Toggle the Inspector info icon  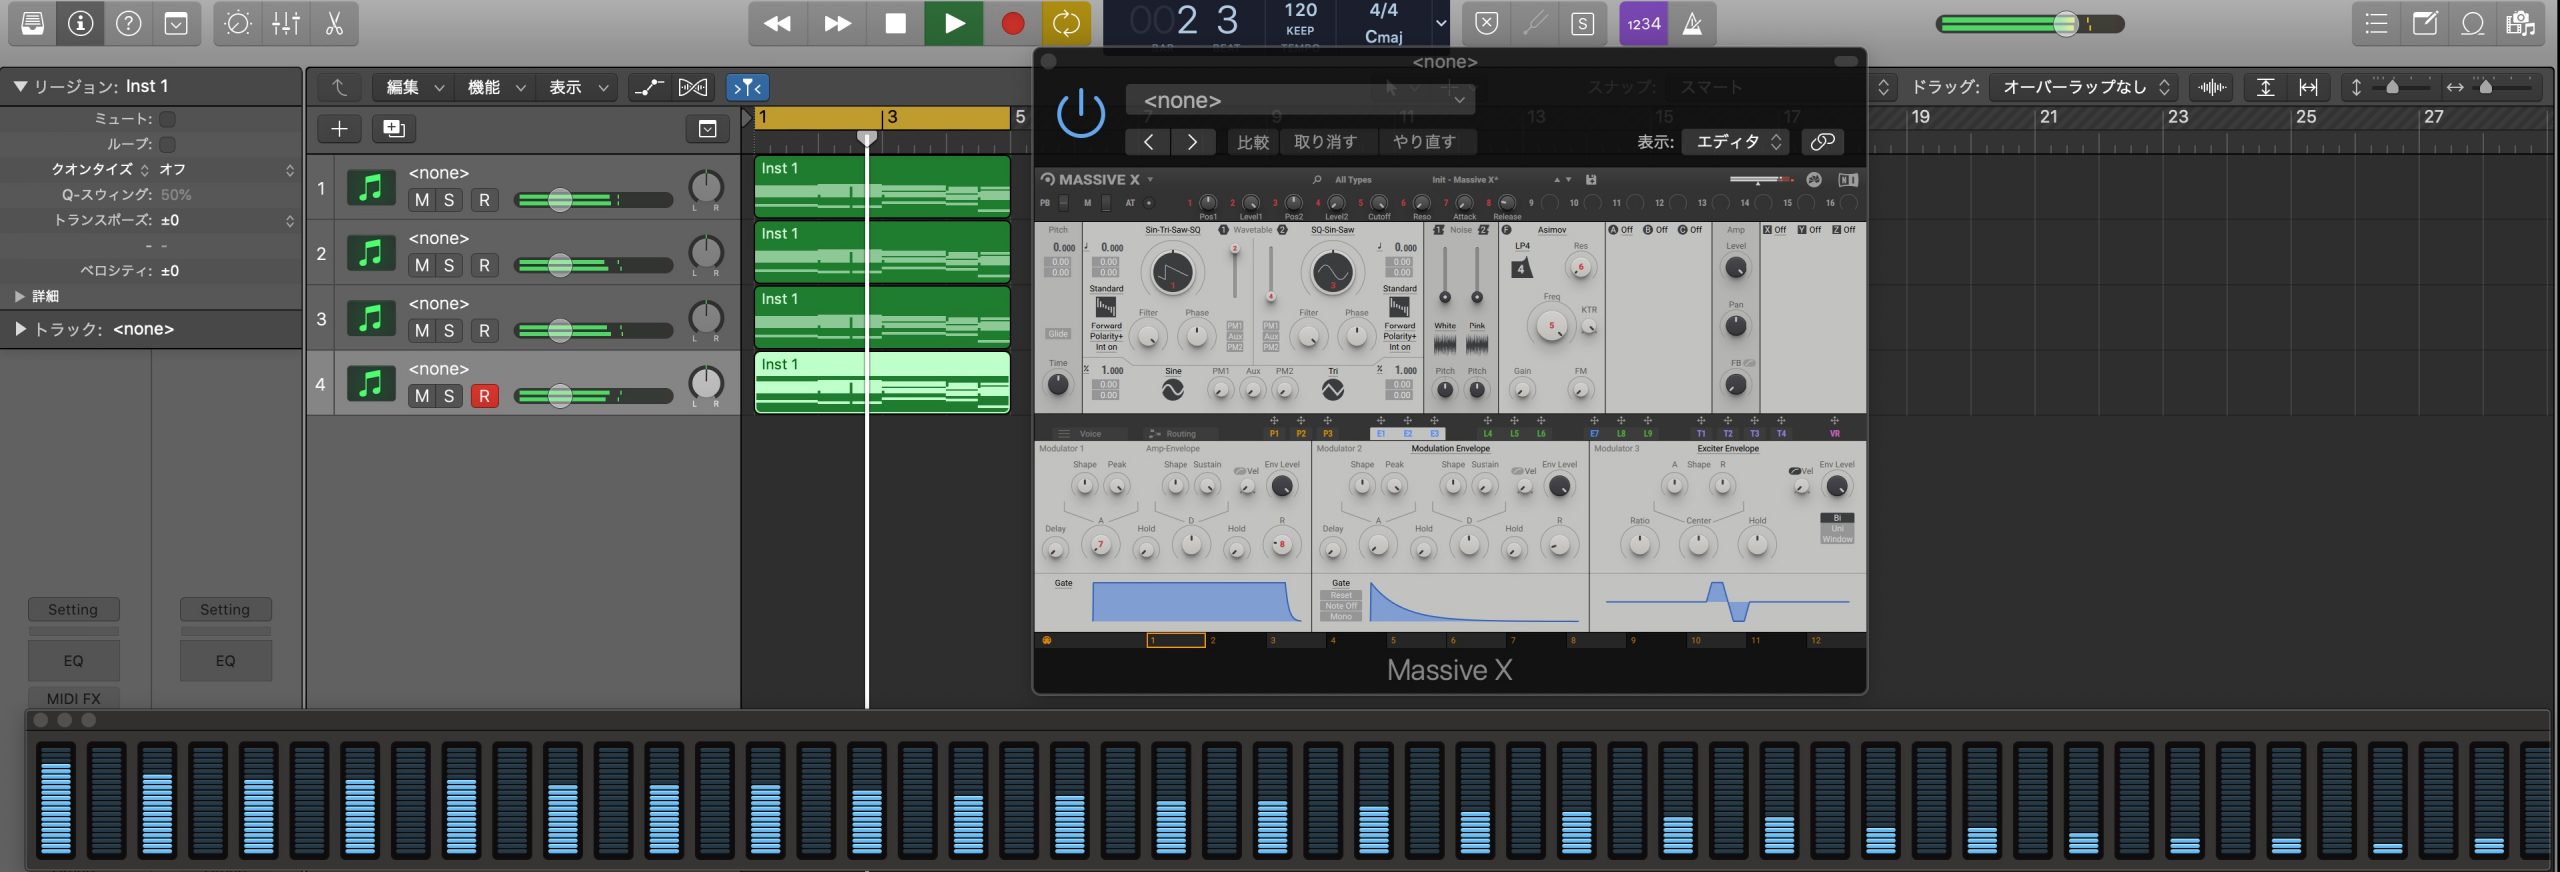click(x=81, y=23)
